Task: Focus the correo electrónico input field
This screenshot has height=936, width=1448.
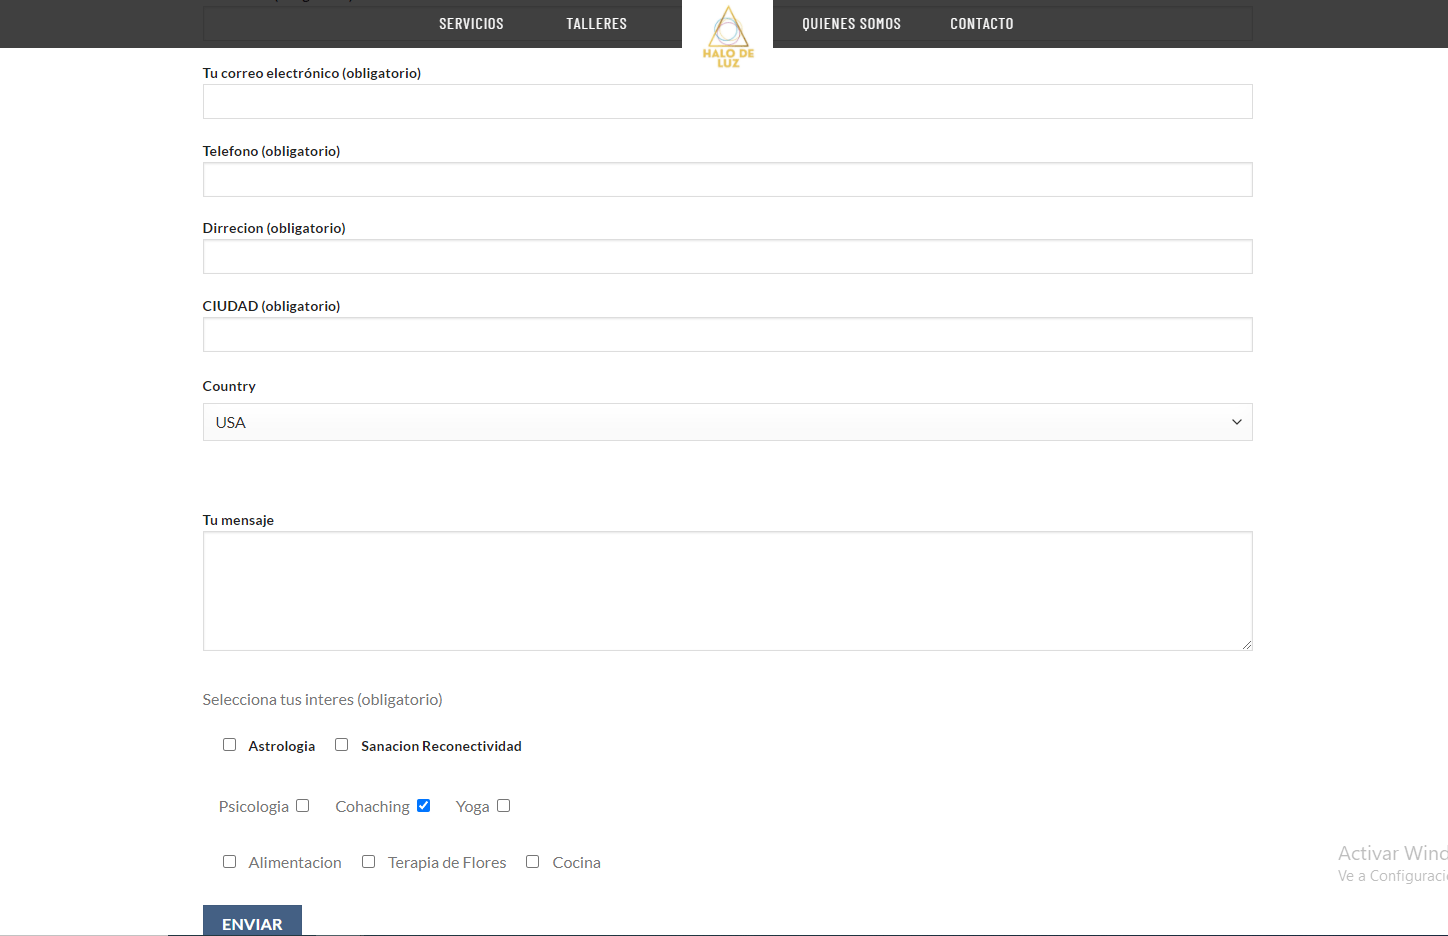Action: click(x=727, y=102)
